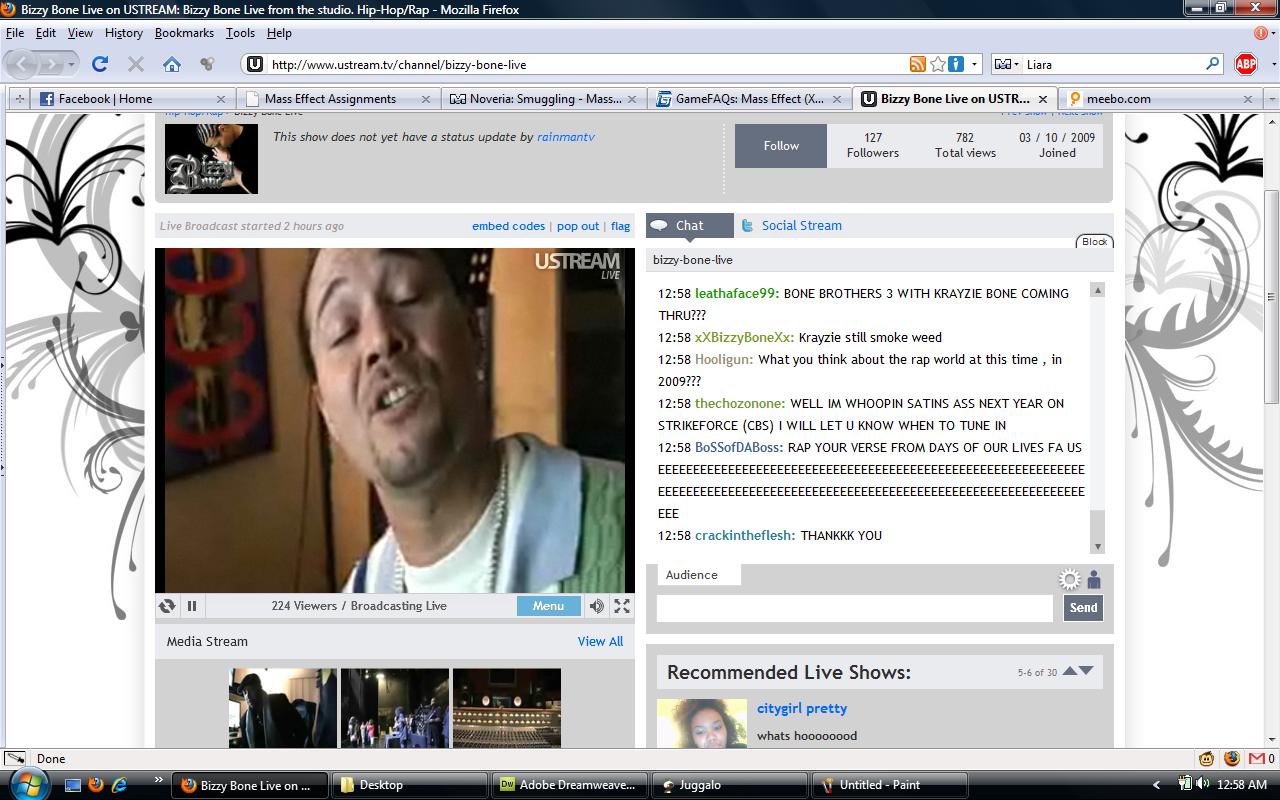1280x800 pixels.
Task: Mute the video player speaker
Action: [x=596, y=606]
